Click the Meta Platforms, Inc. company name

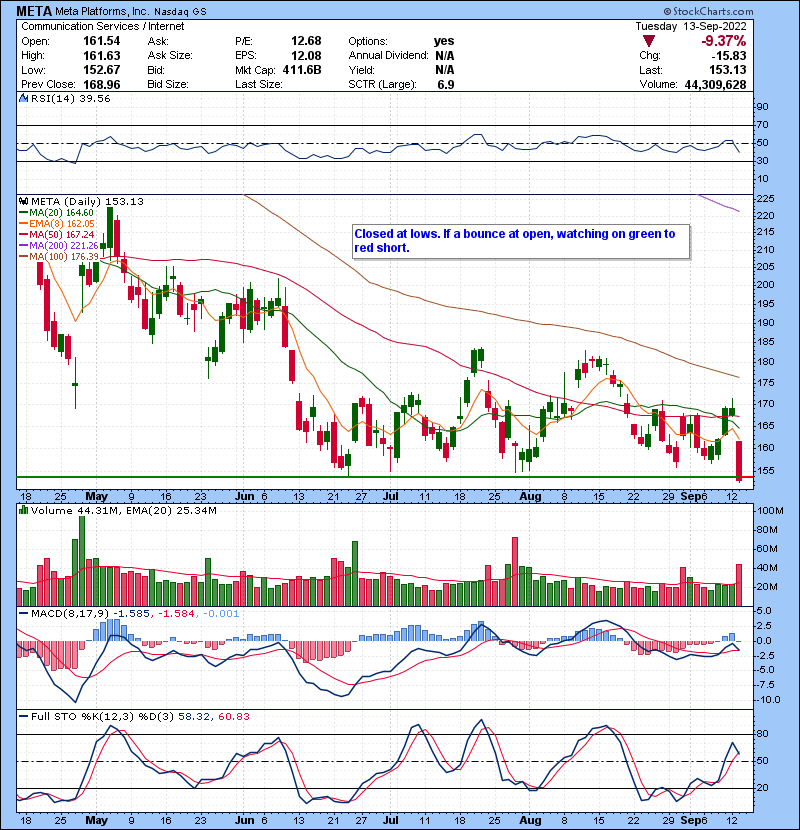point(102,11)
